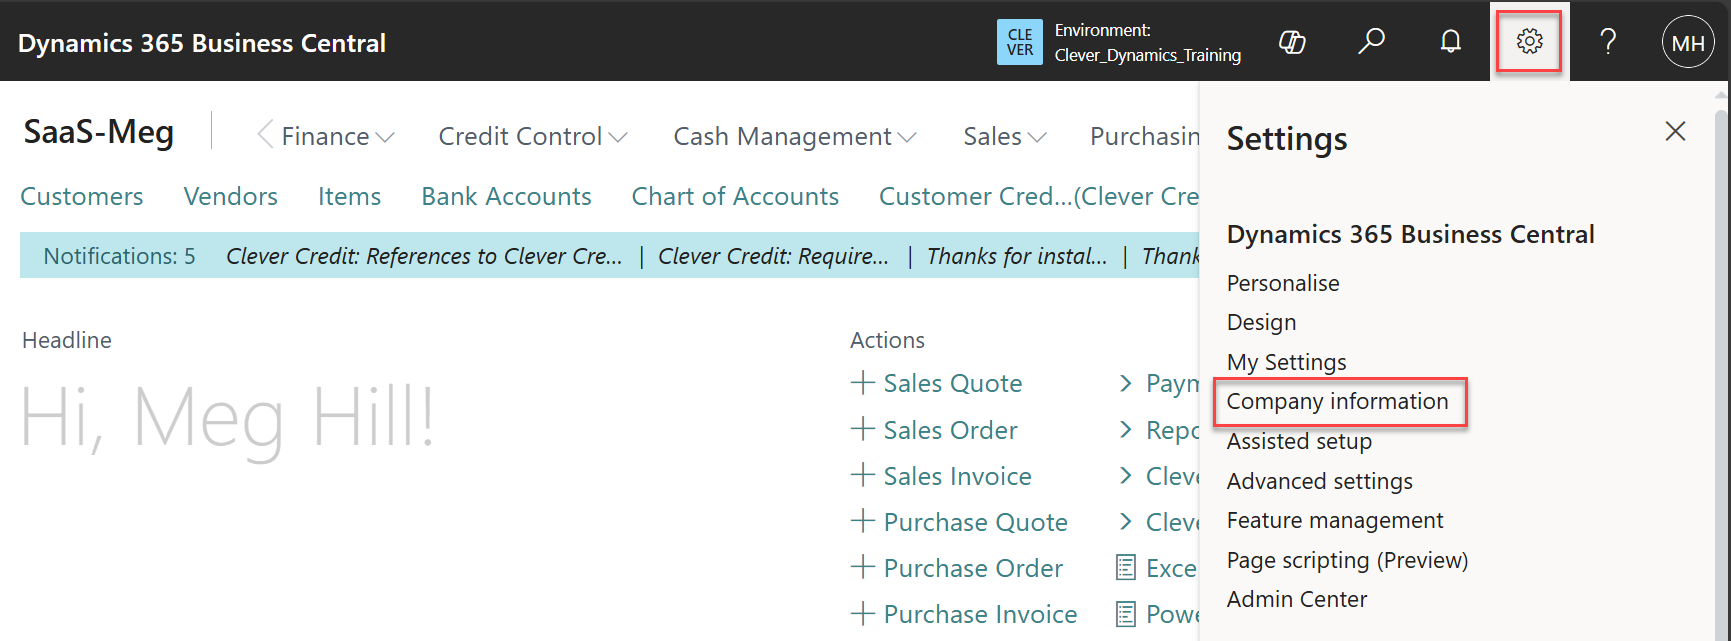Click the plus icon beside Sales Quote
This screenshot has width=1731, height=641.
(862, 382)
